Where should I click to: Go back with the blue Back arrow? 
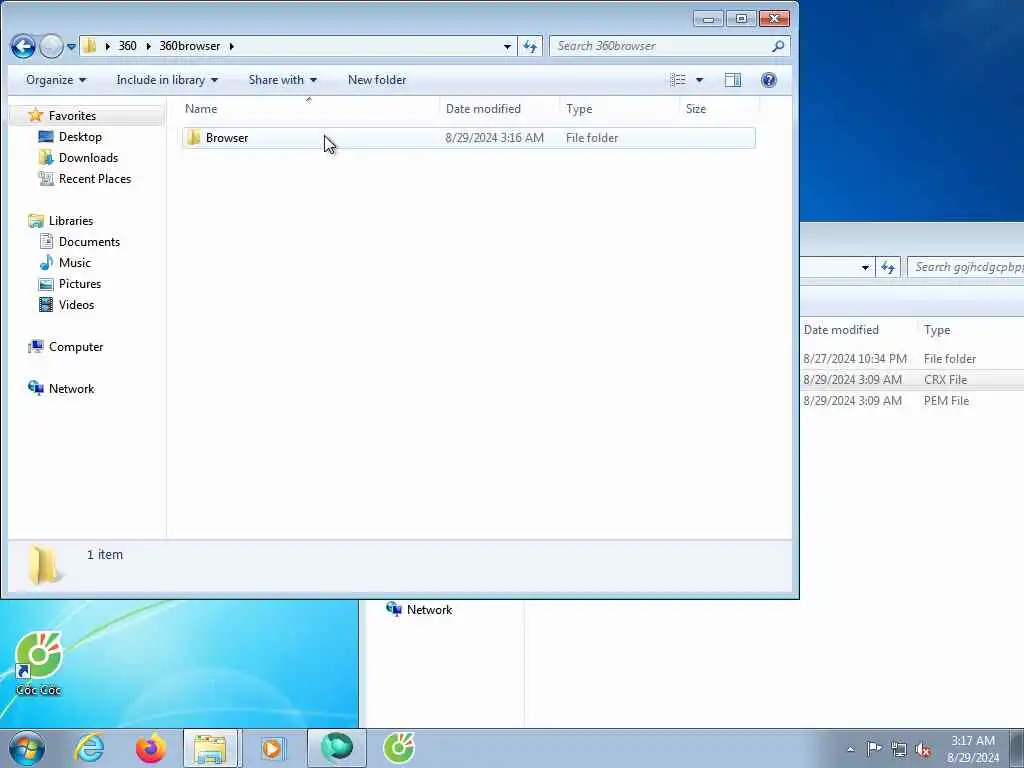tap(23, 46)
